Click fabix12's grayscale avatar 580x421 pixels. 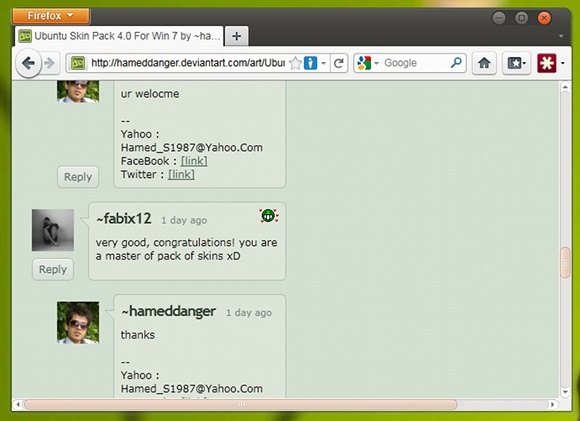53,230
